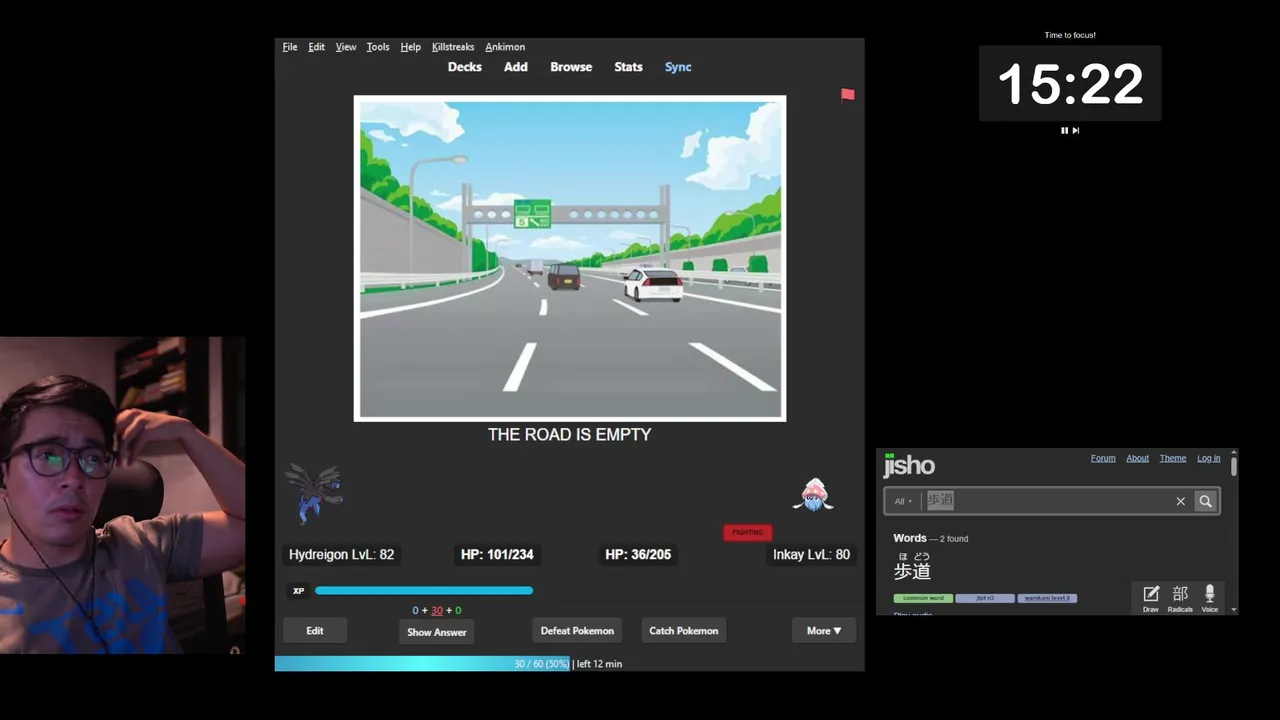Click the THE ROAD IS EMPTY text

[x=570, y=434]
